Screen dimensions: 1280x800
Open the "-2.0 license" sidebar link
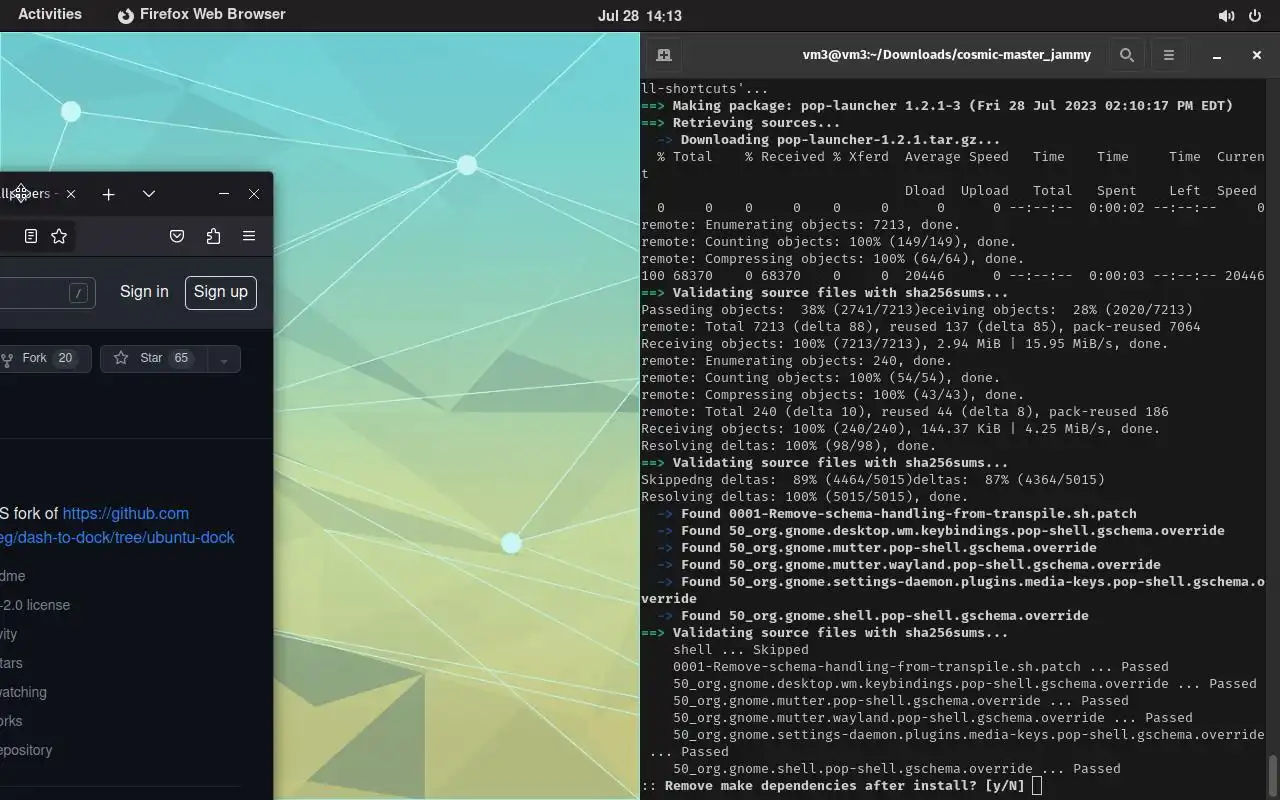coord(35,605)
